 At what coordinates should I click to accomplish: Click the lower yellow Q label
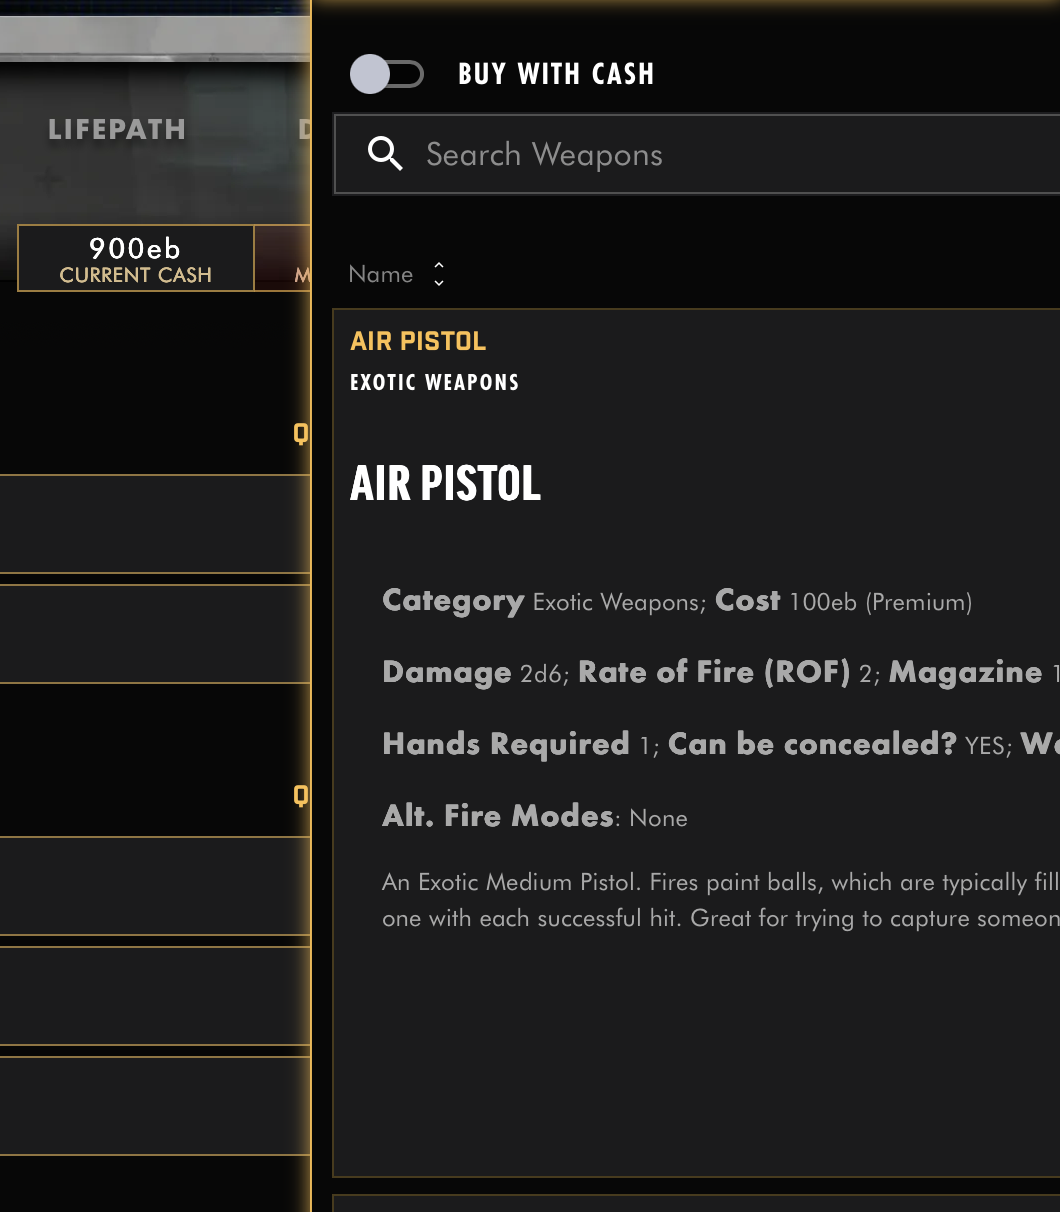(300, 795)
